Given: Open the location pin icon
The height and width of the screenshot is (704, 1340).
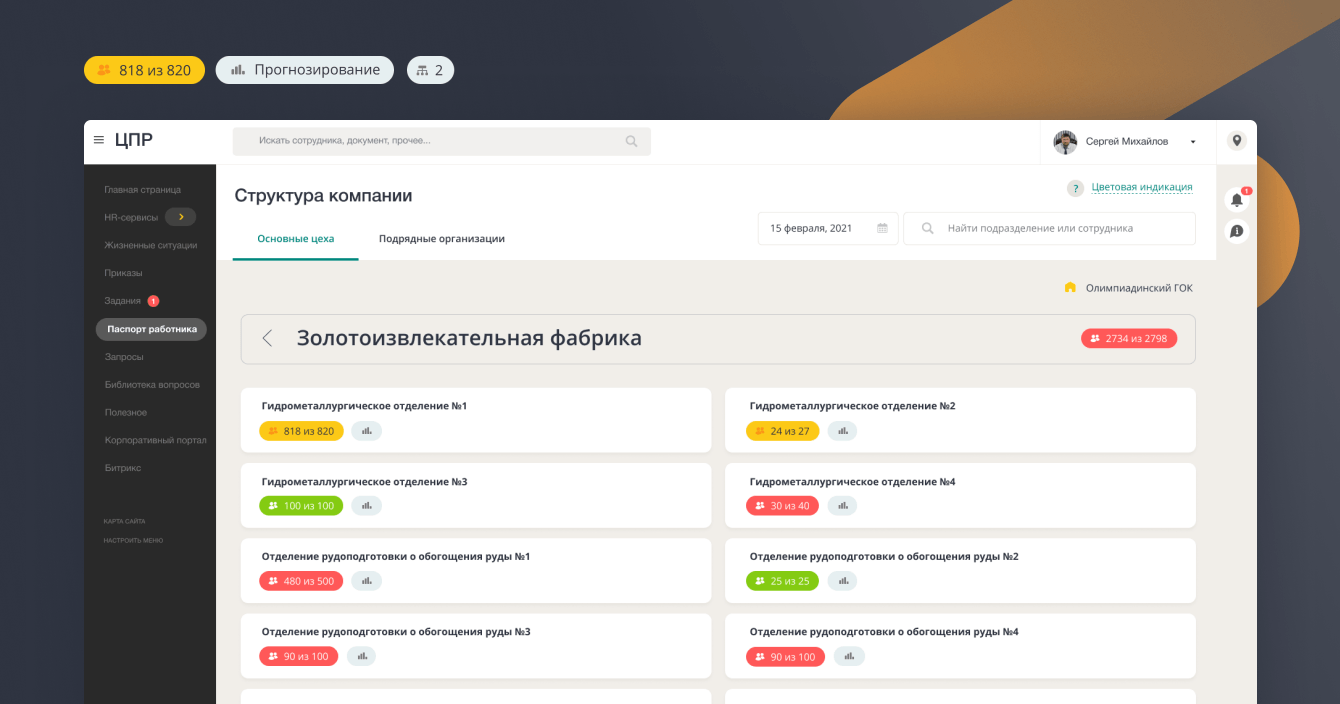Looking at the screenshot, I should (1237, 141).
